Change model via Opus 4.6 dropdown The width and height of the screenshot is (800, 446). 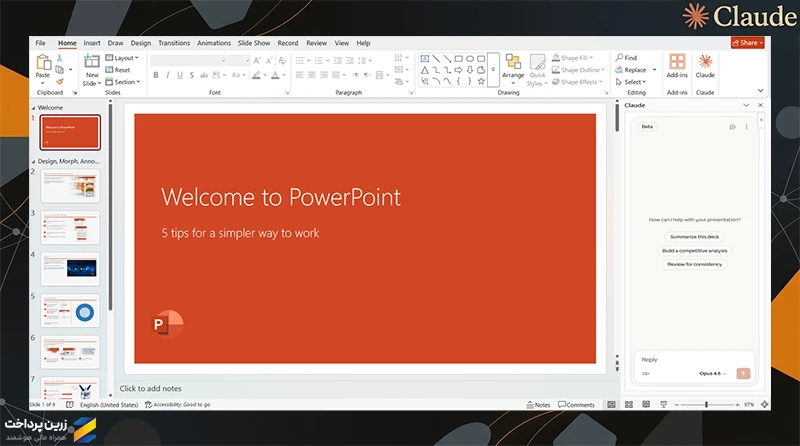click(713, 374)
